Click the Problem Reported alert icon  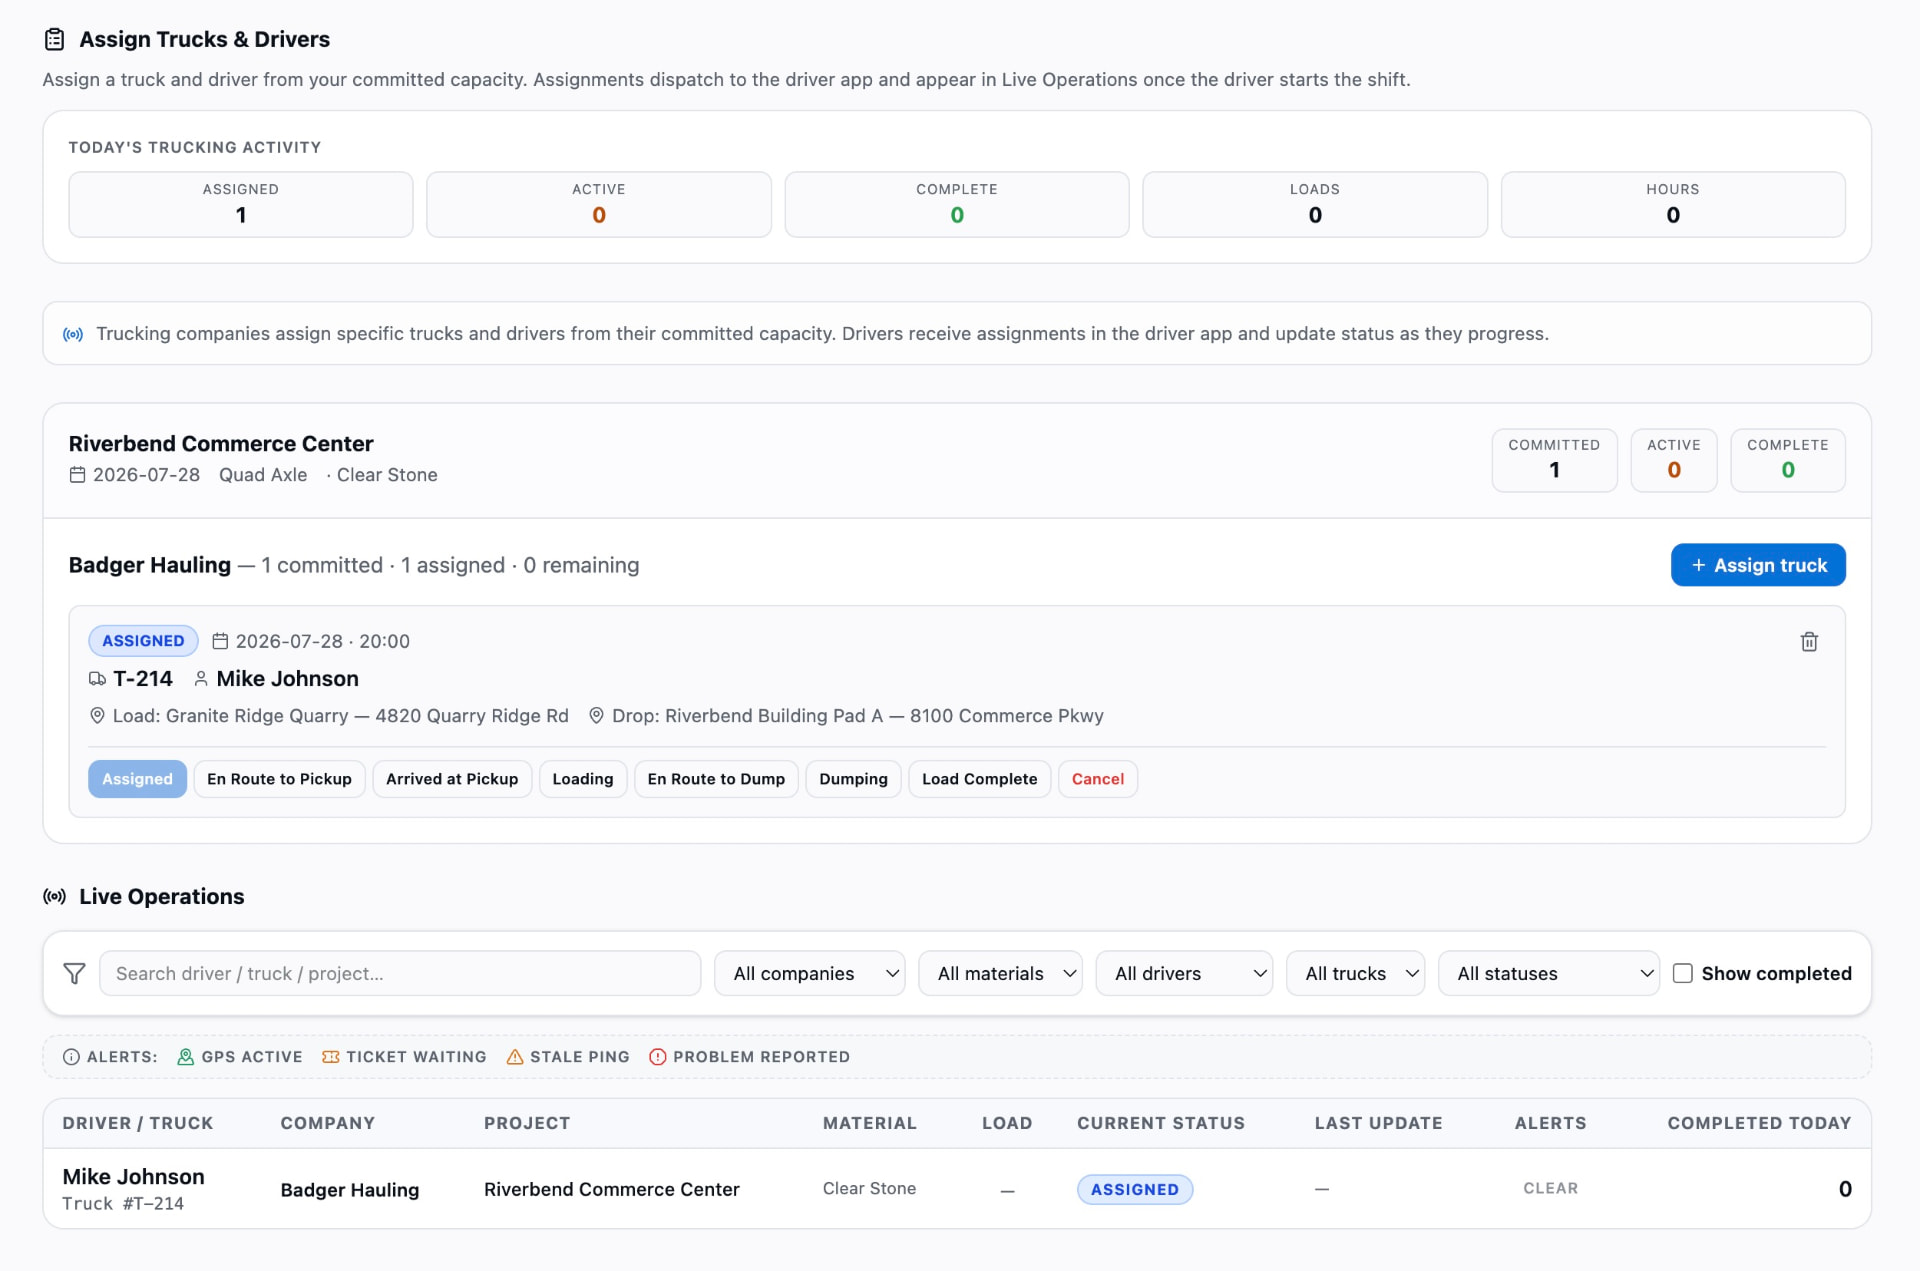click(657, 1057)
